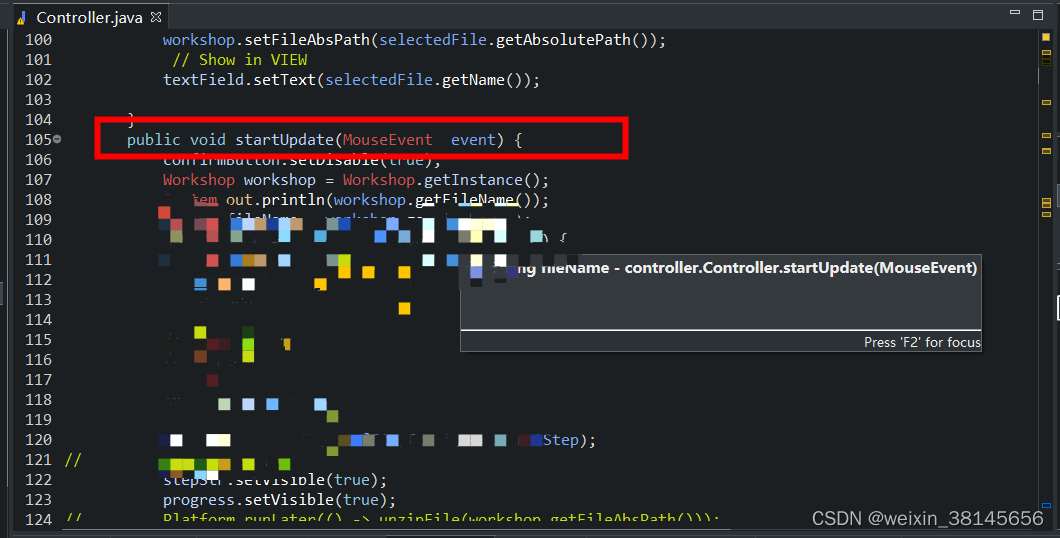Click setFileAbsPath on line 100

[307, 40]
